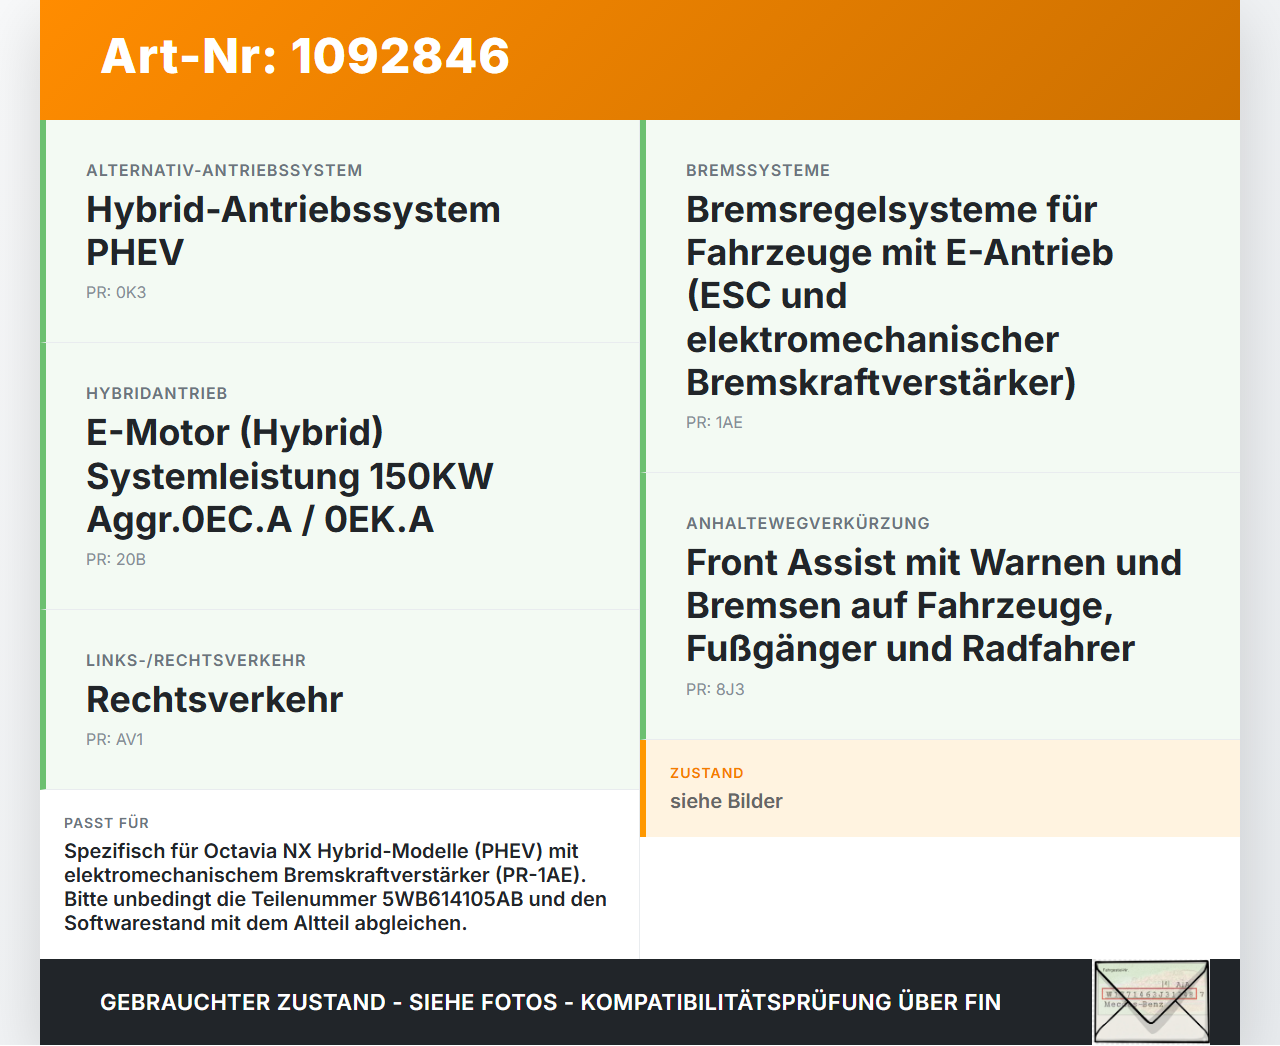Select E-Motor (Hybrid) Systemleistung 150KW text
The width and height of the screenshot is (1280, 1046).
coord(290,476)
